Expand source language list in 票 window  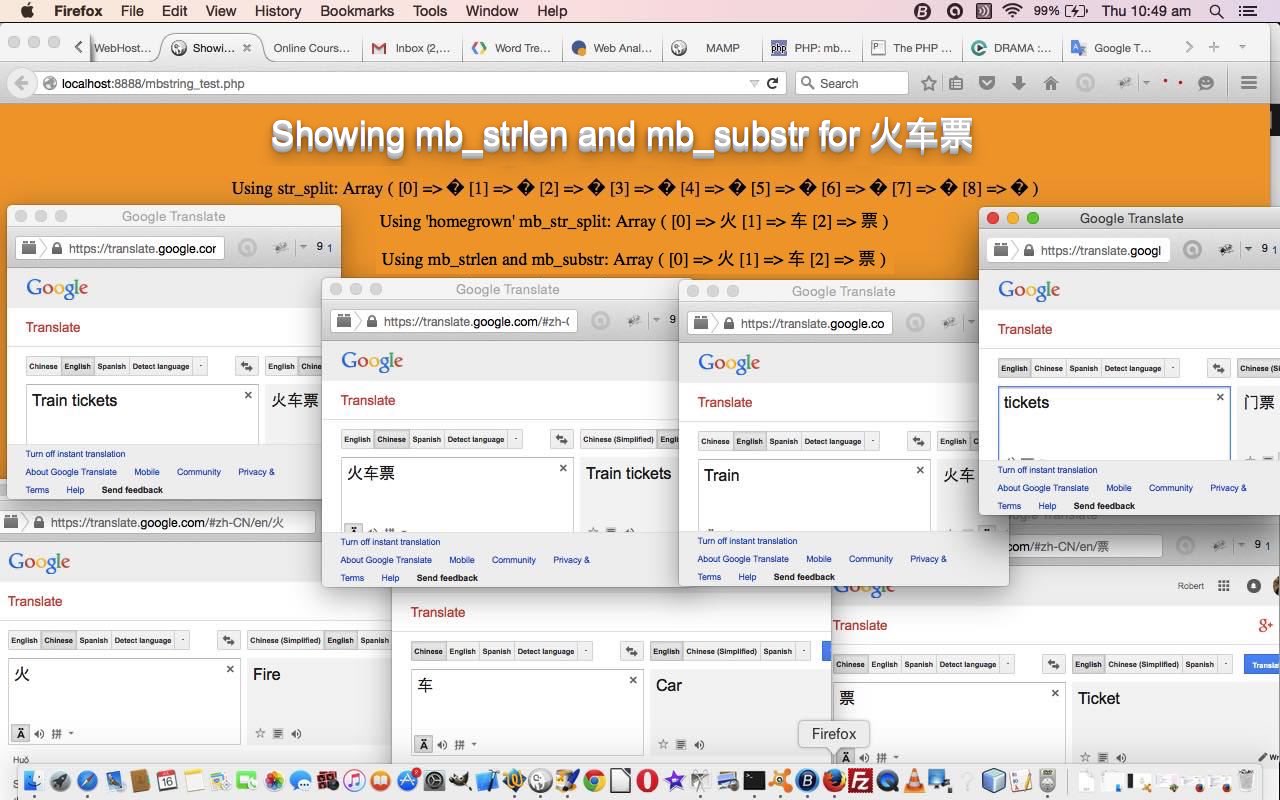point(1009,664)
